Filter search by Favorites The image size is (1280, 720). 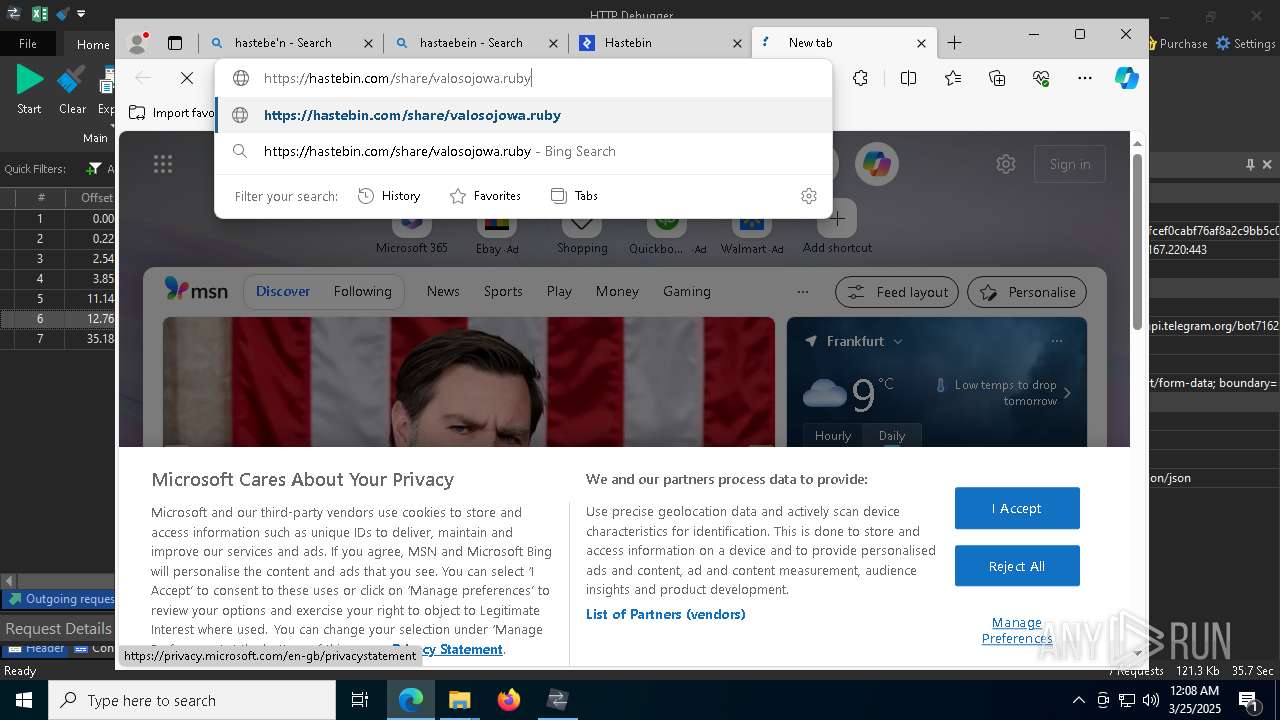point(486,196)
